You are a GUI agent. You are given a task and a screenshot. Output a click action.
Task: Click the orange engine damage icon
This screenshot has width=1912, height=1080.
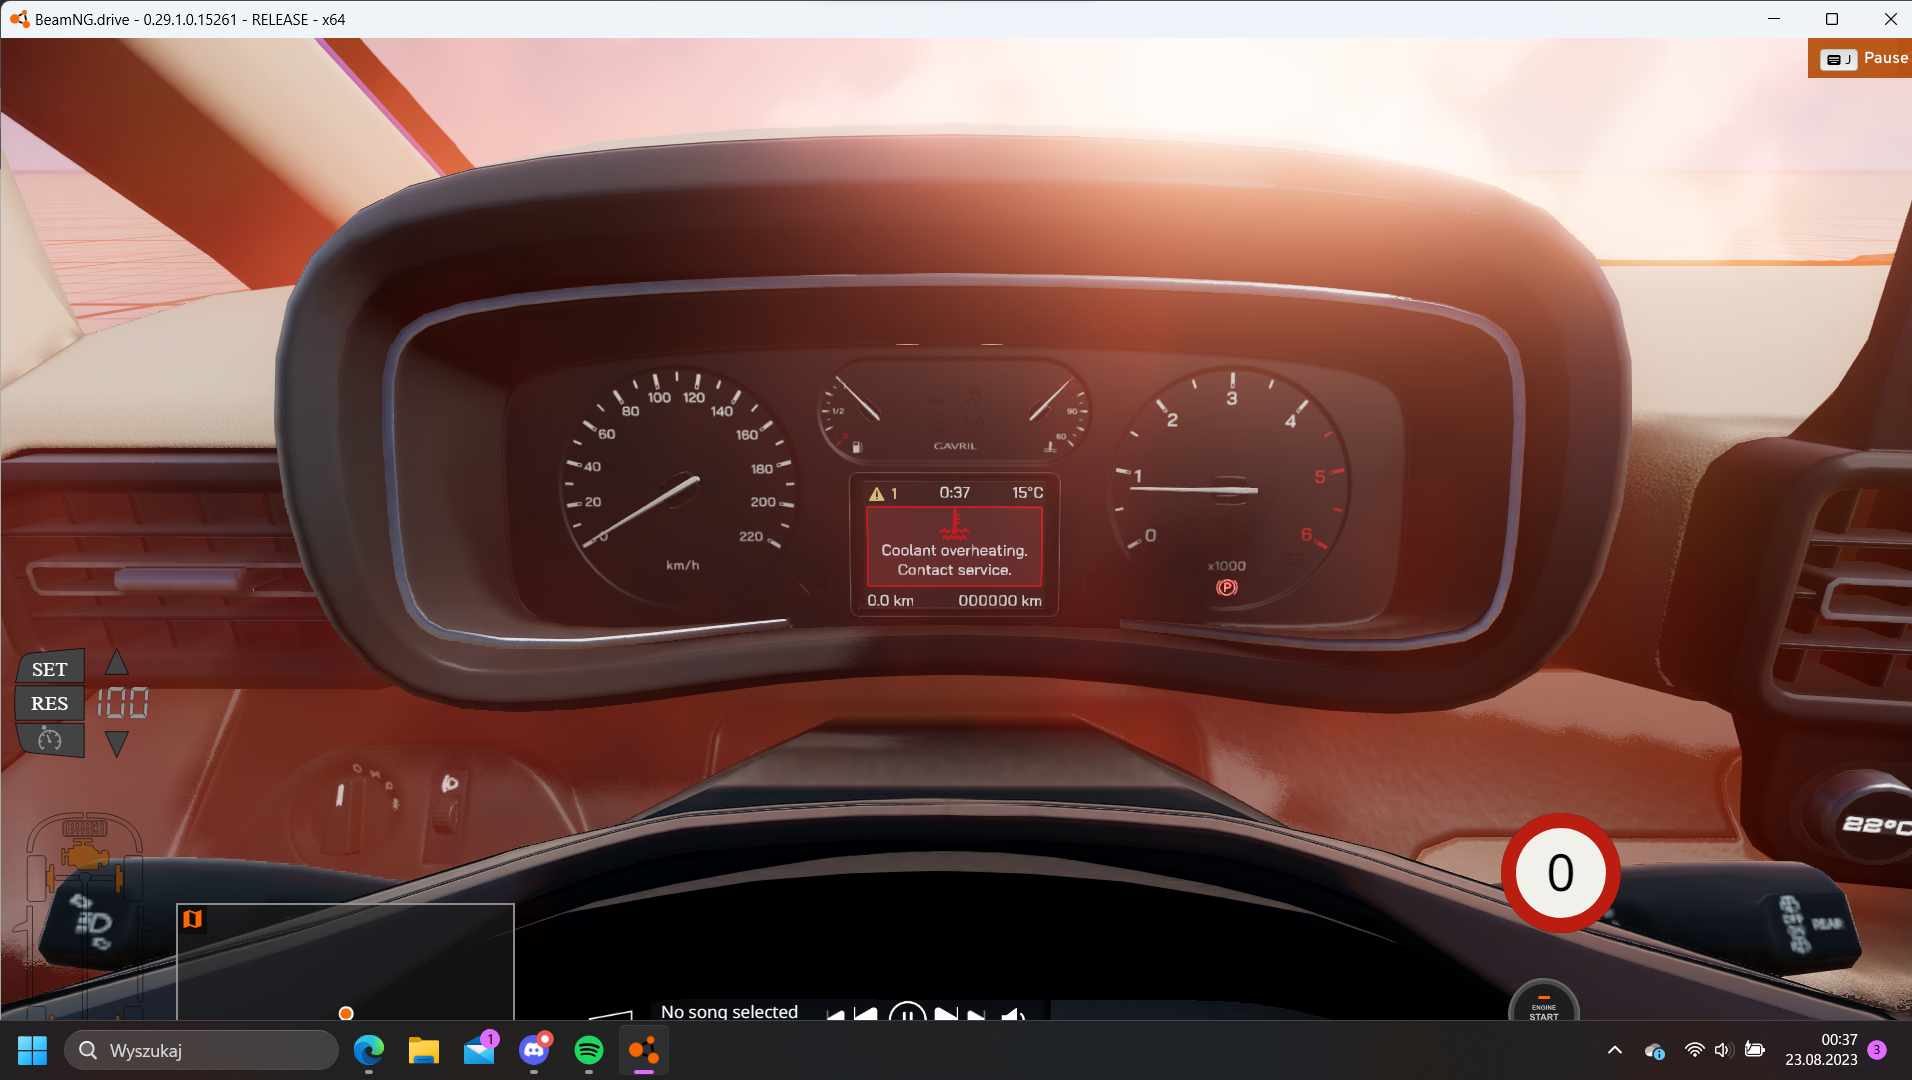84,857
